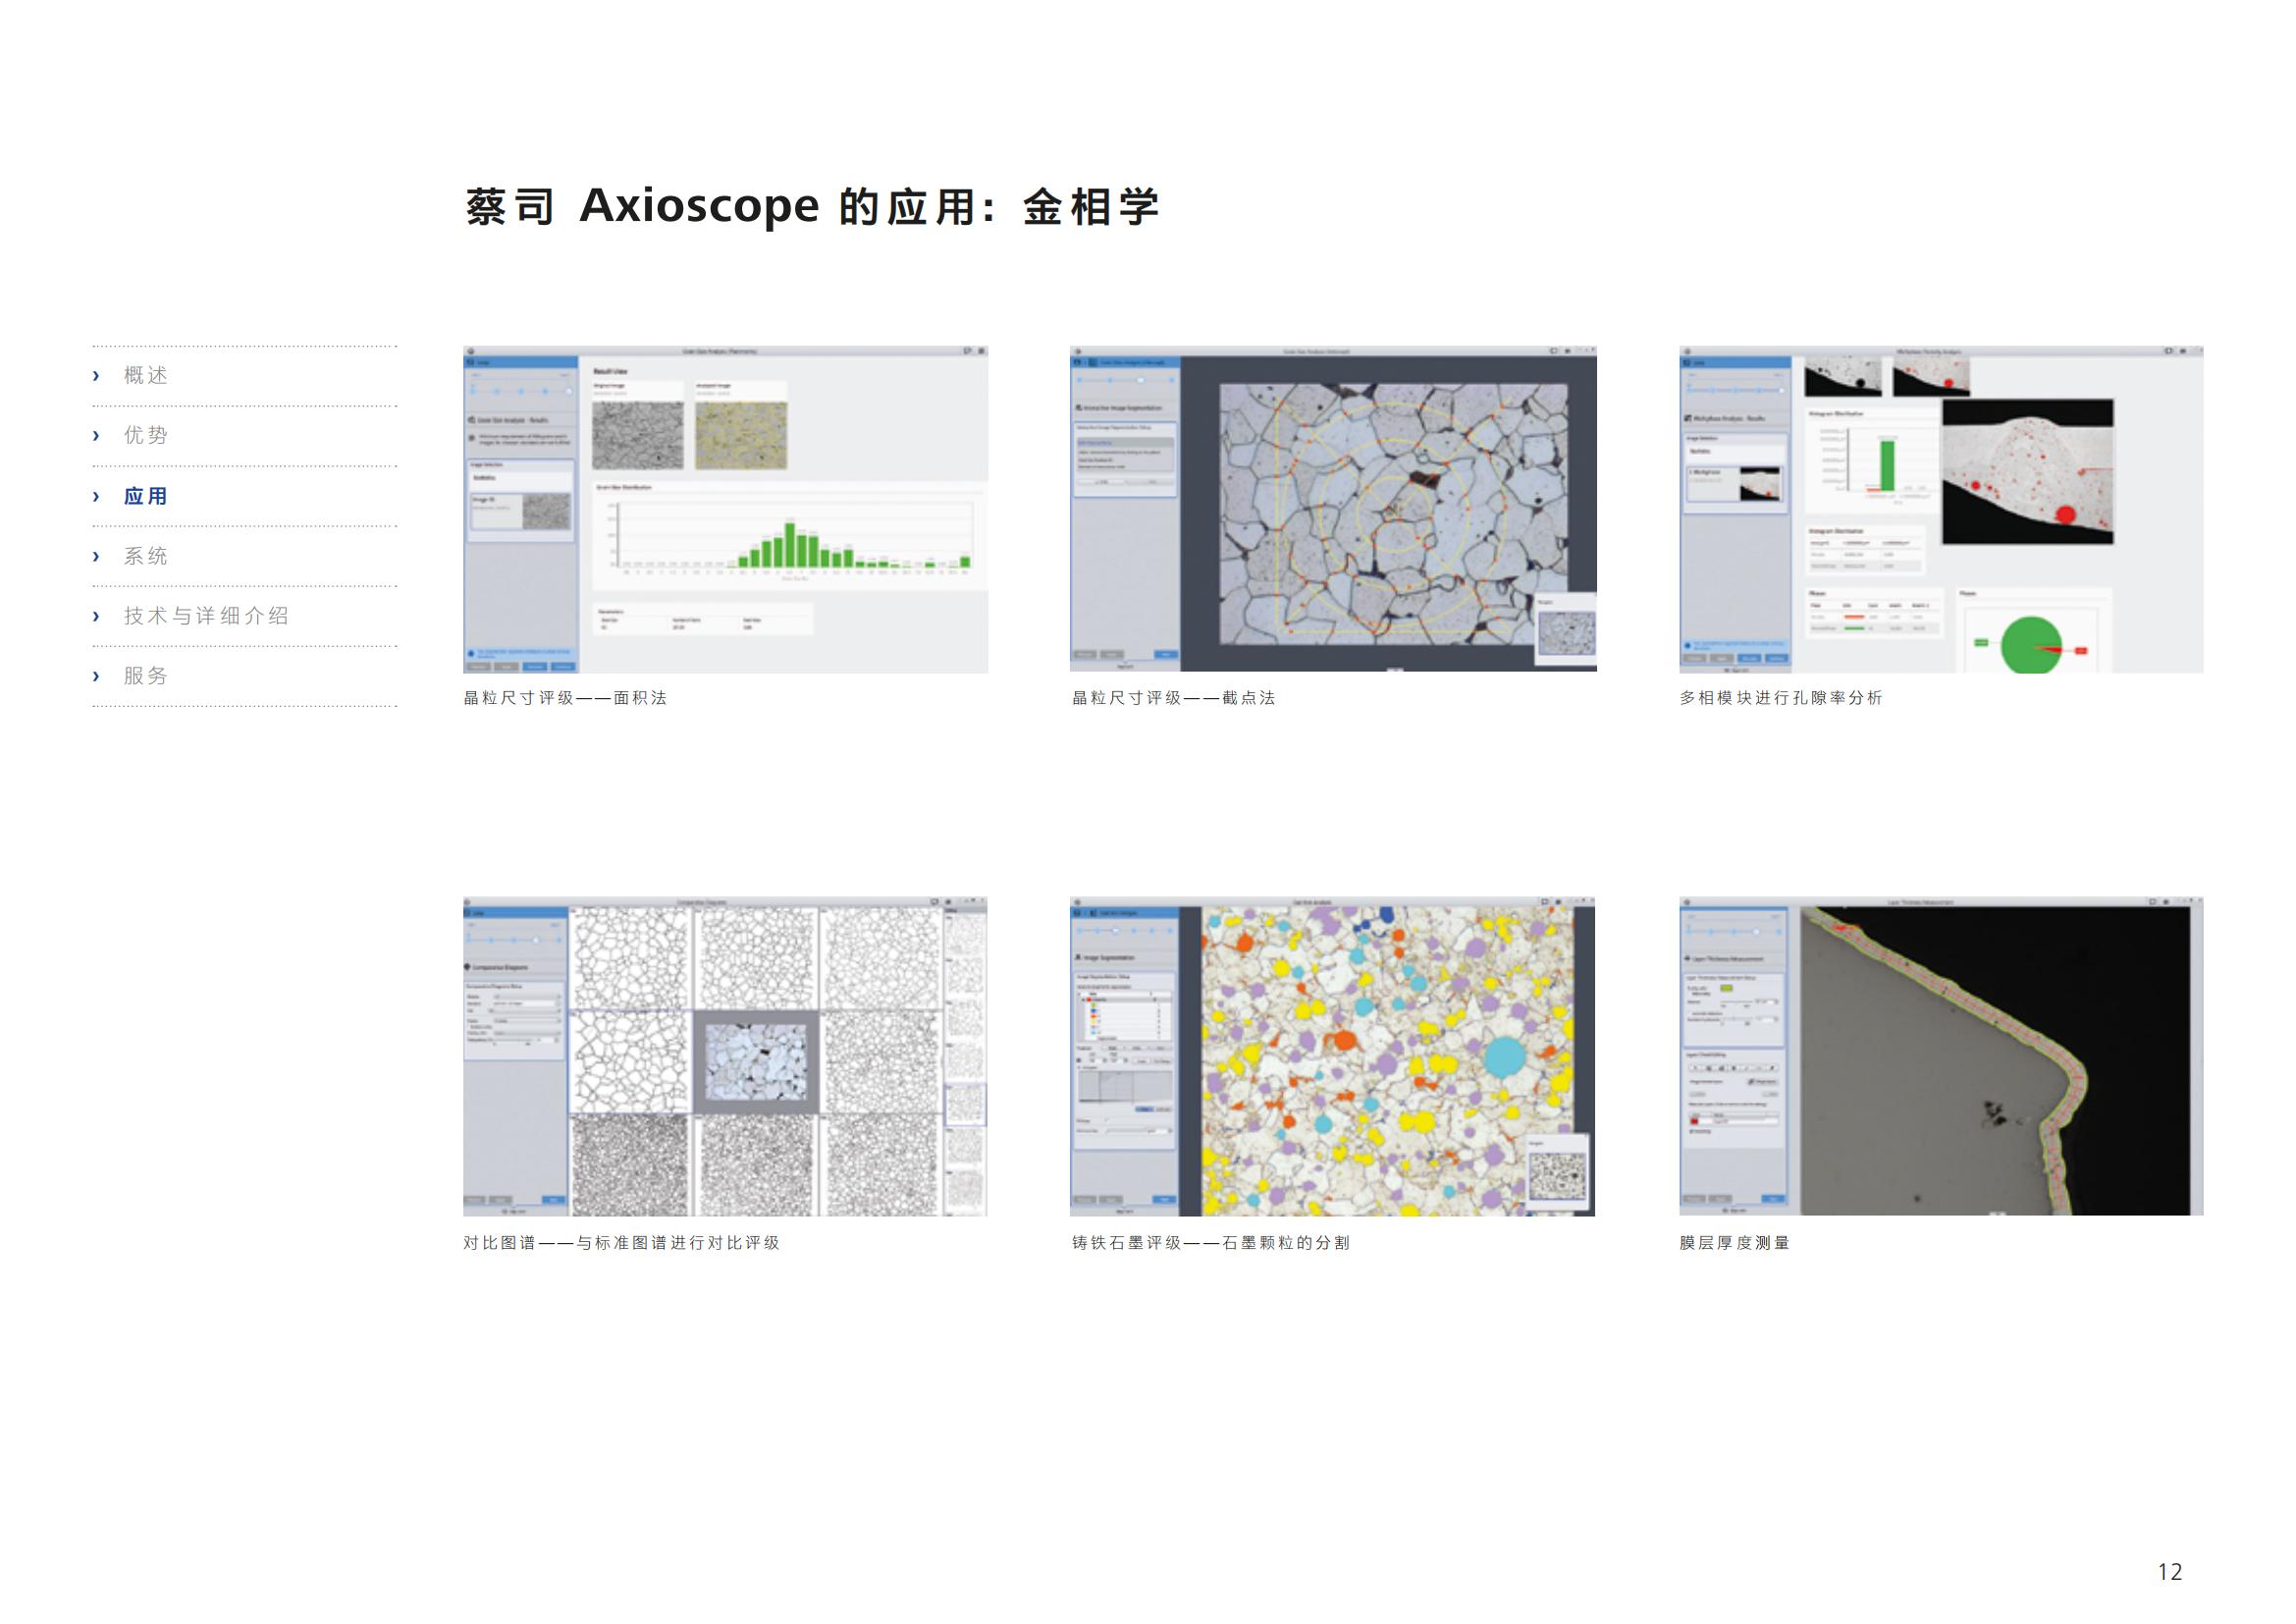Open the 概述 navigation item
Image resolution: width=2296 pixels, height=1624 pixels.
click(x=146, y=376)
